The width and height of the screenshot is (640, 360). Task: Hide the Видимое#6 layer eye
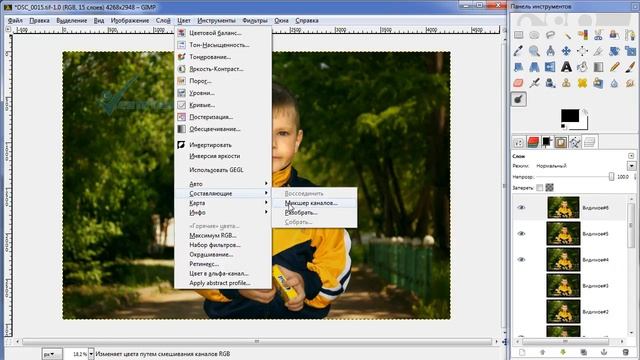521,208
